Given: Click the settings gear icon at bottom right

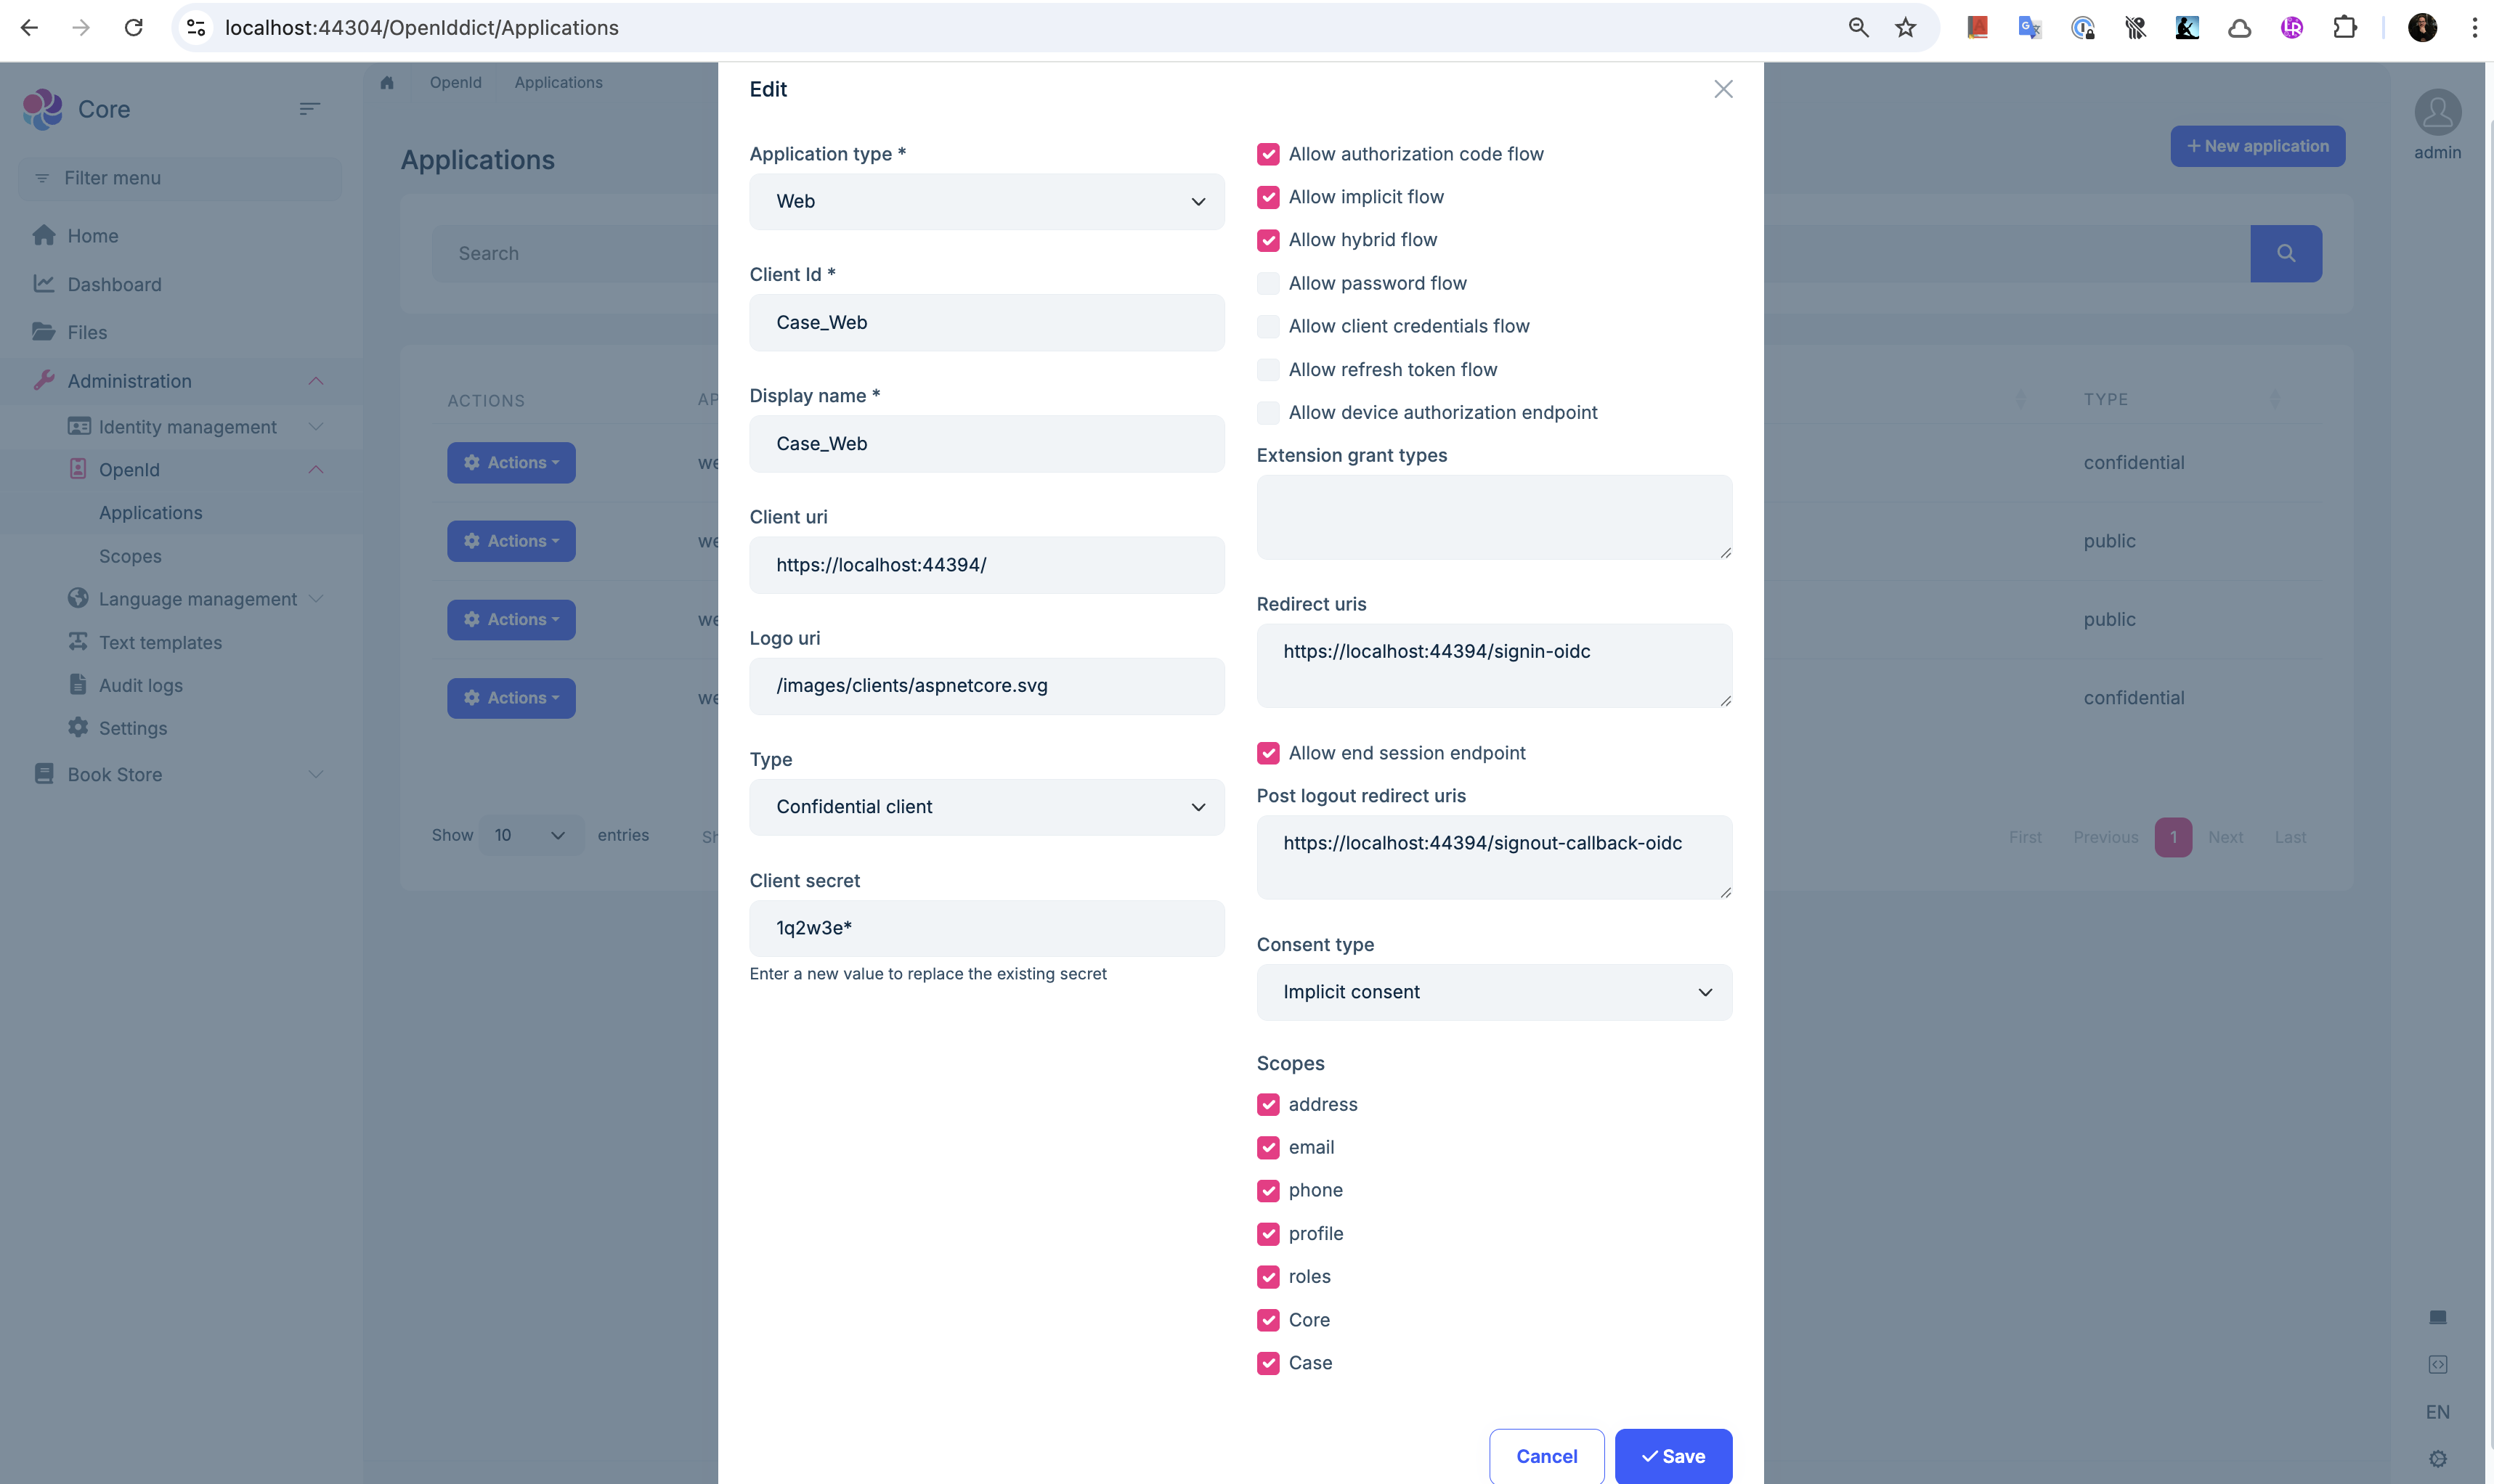Looking at the screenshot, I should (2437, 1459).
